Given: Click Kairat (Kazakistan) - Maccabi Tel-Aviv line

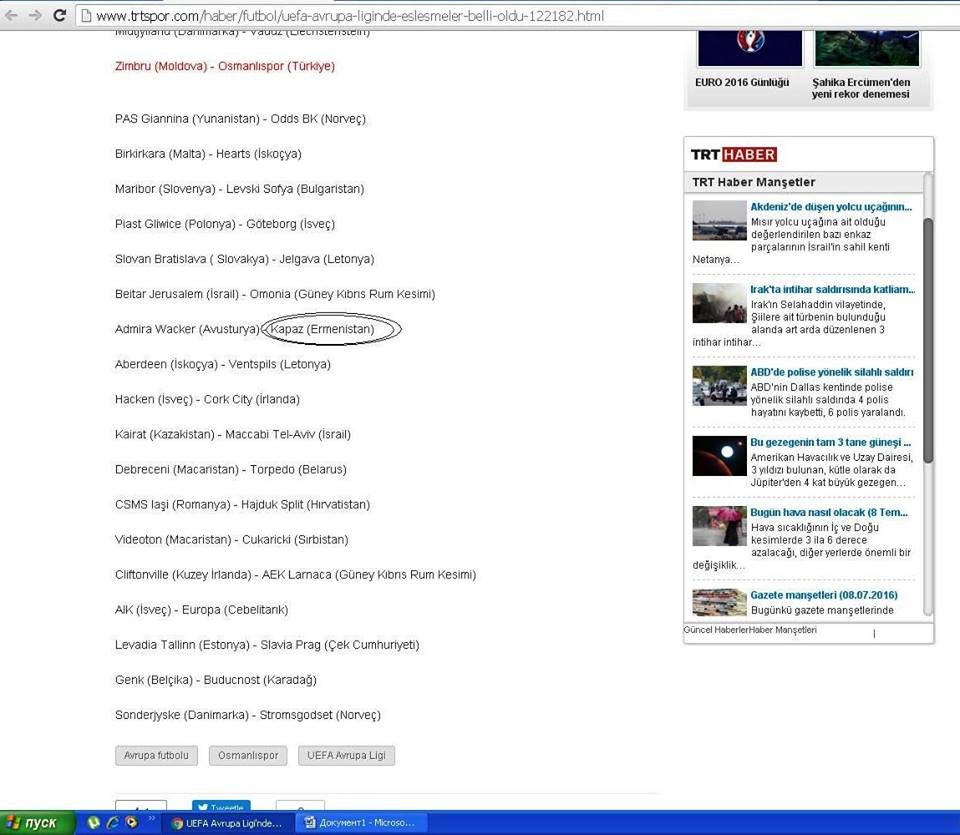Looking at the screenshot, I should click(x=233, y=435).
